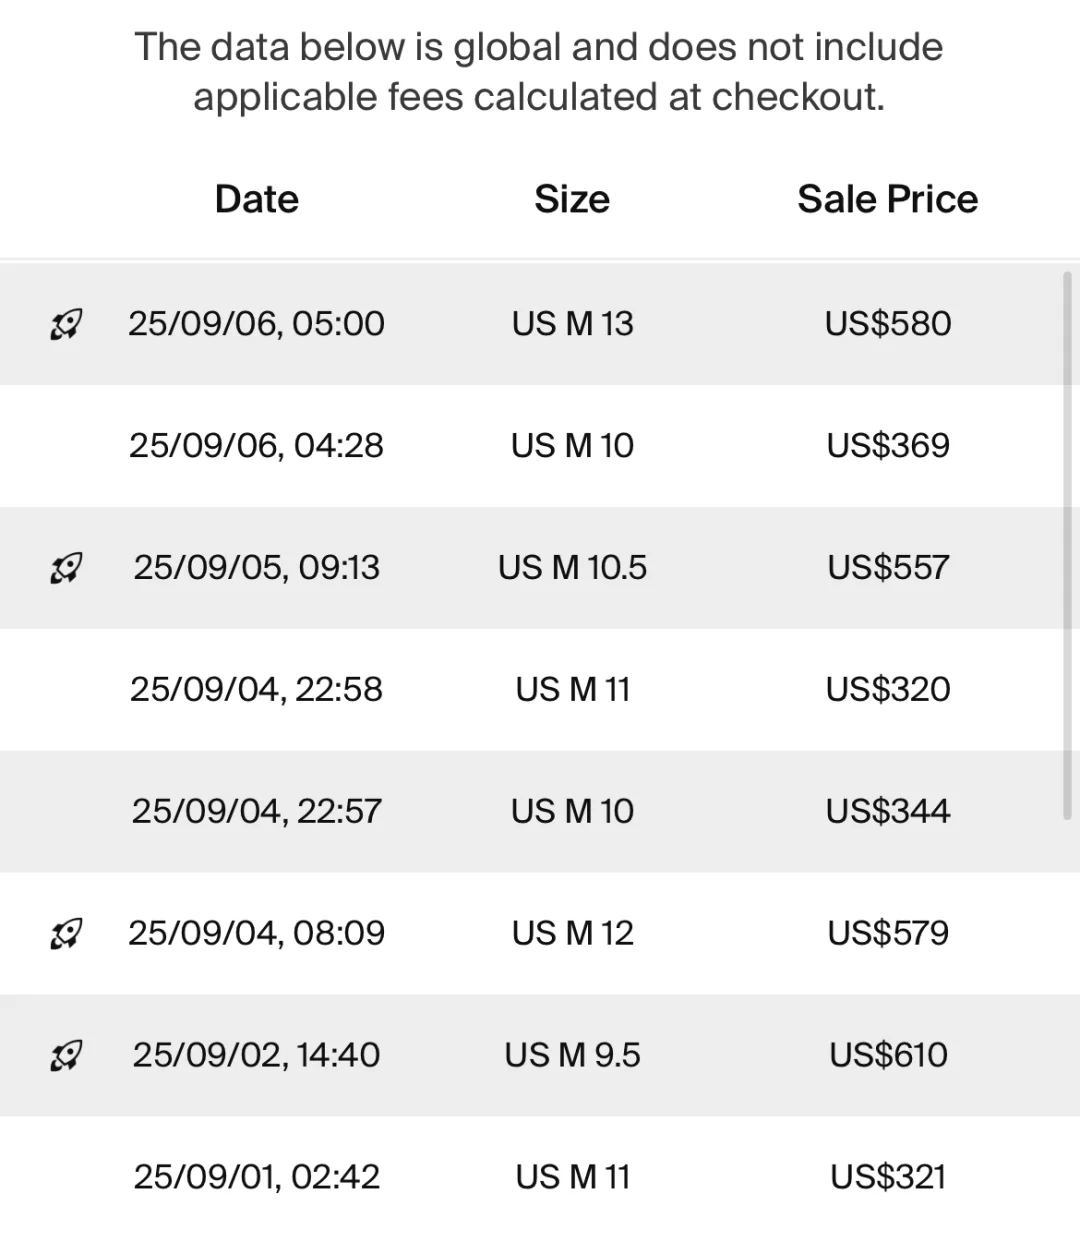Click the sales table vertical scrollbar
This screenshot has width=1080, height=1242.
[1067, 545]
